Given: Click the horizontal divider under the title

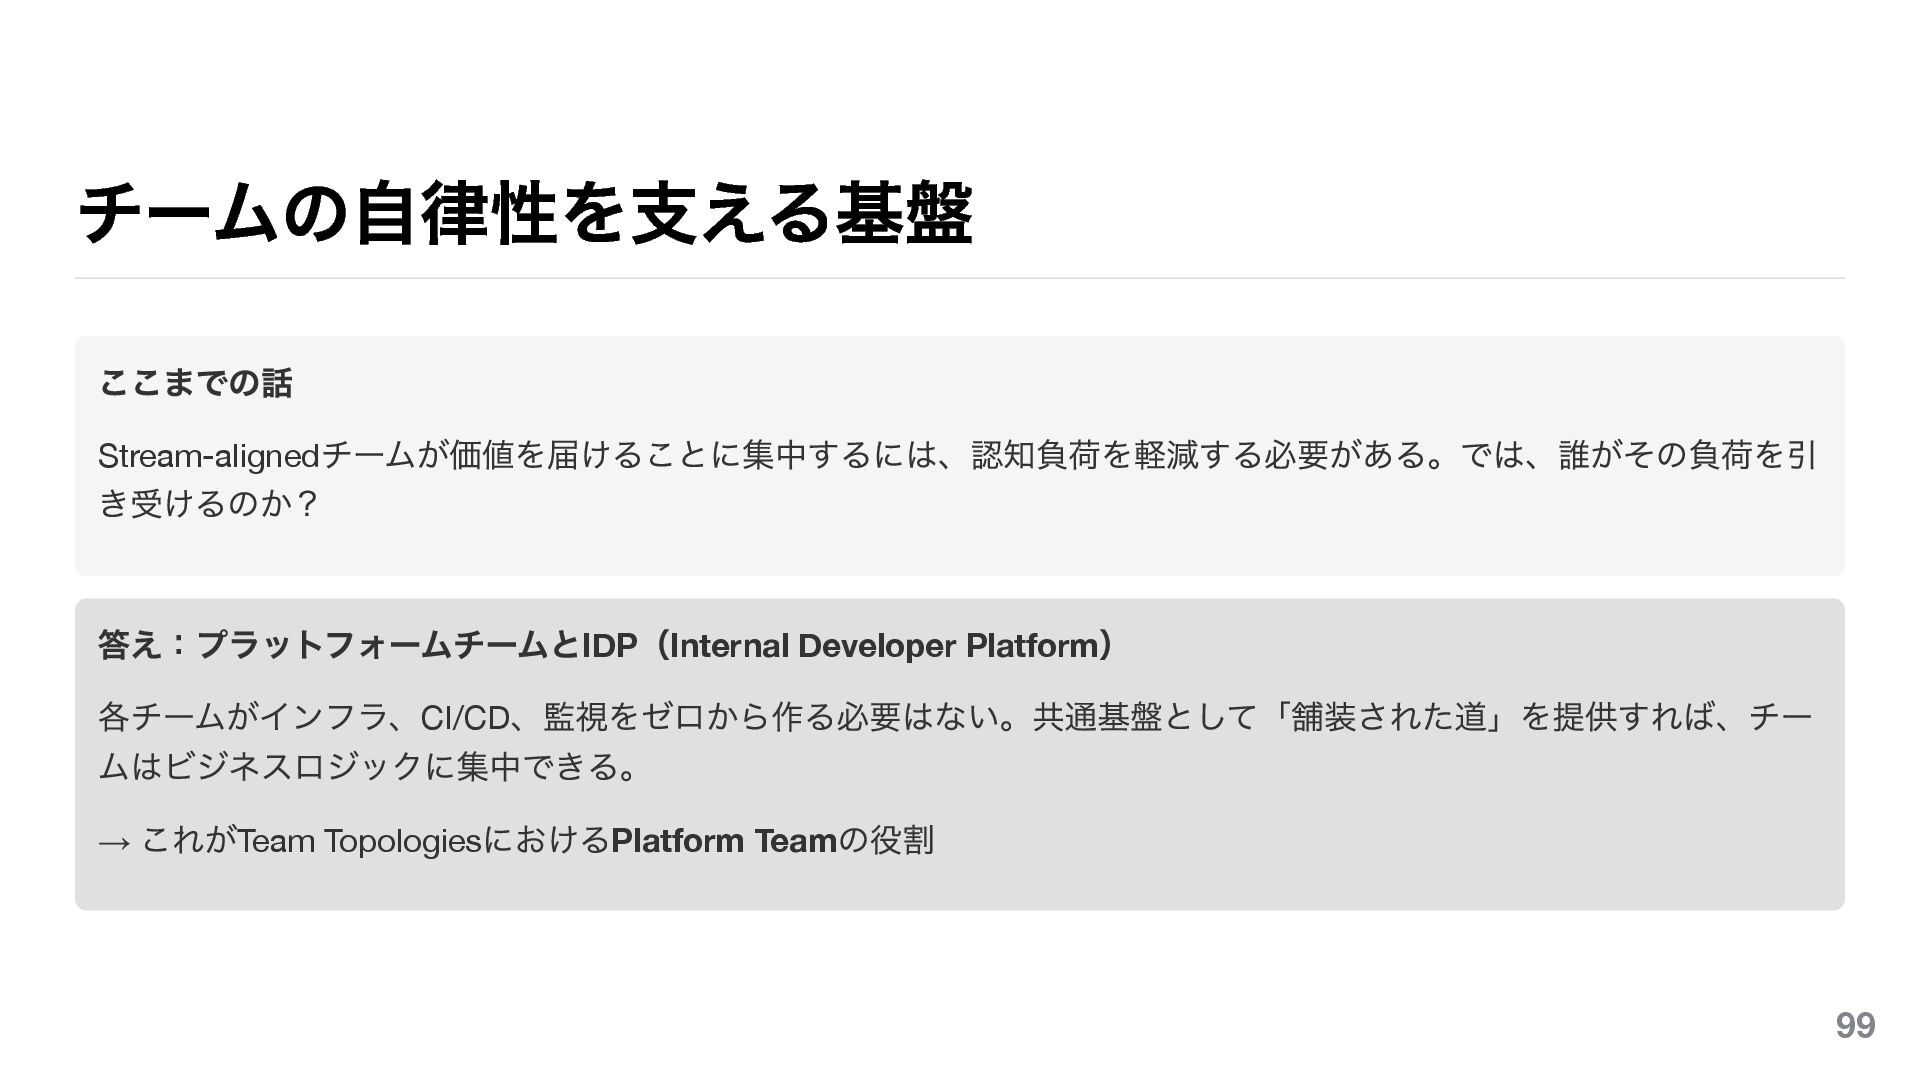Looking at the screenshot, I should [x=960, y=278].
